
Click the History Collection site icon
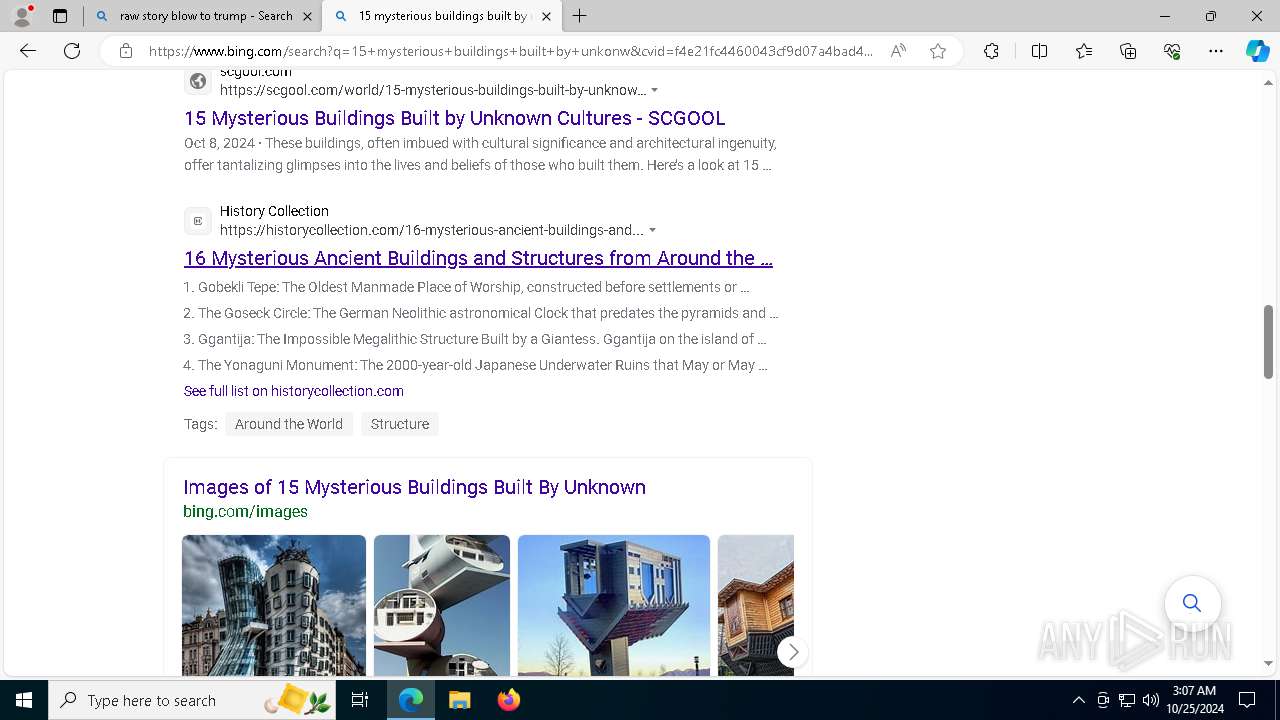point(198,220)
